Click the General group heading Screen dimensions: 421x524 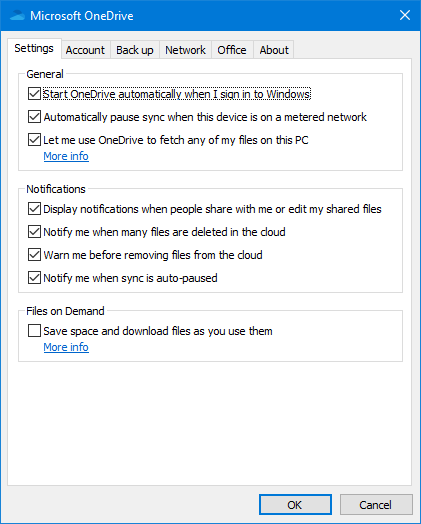(45, 74)
